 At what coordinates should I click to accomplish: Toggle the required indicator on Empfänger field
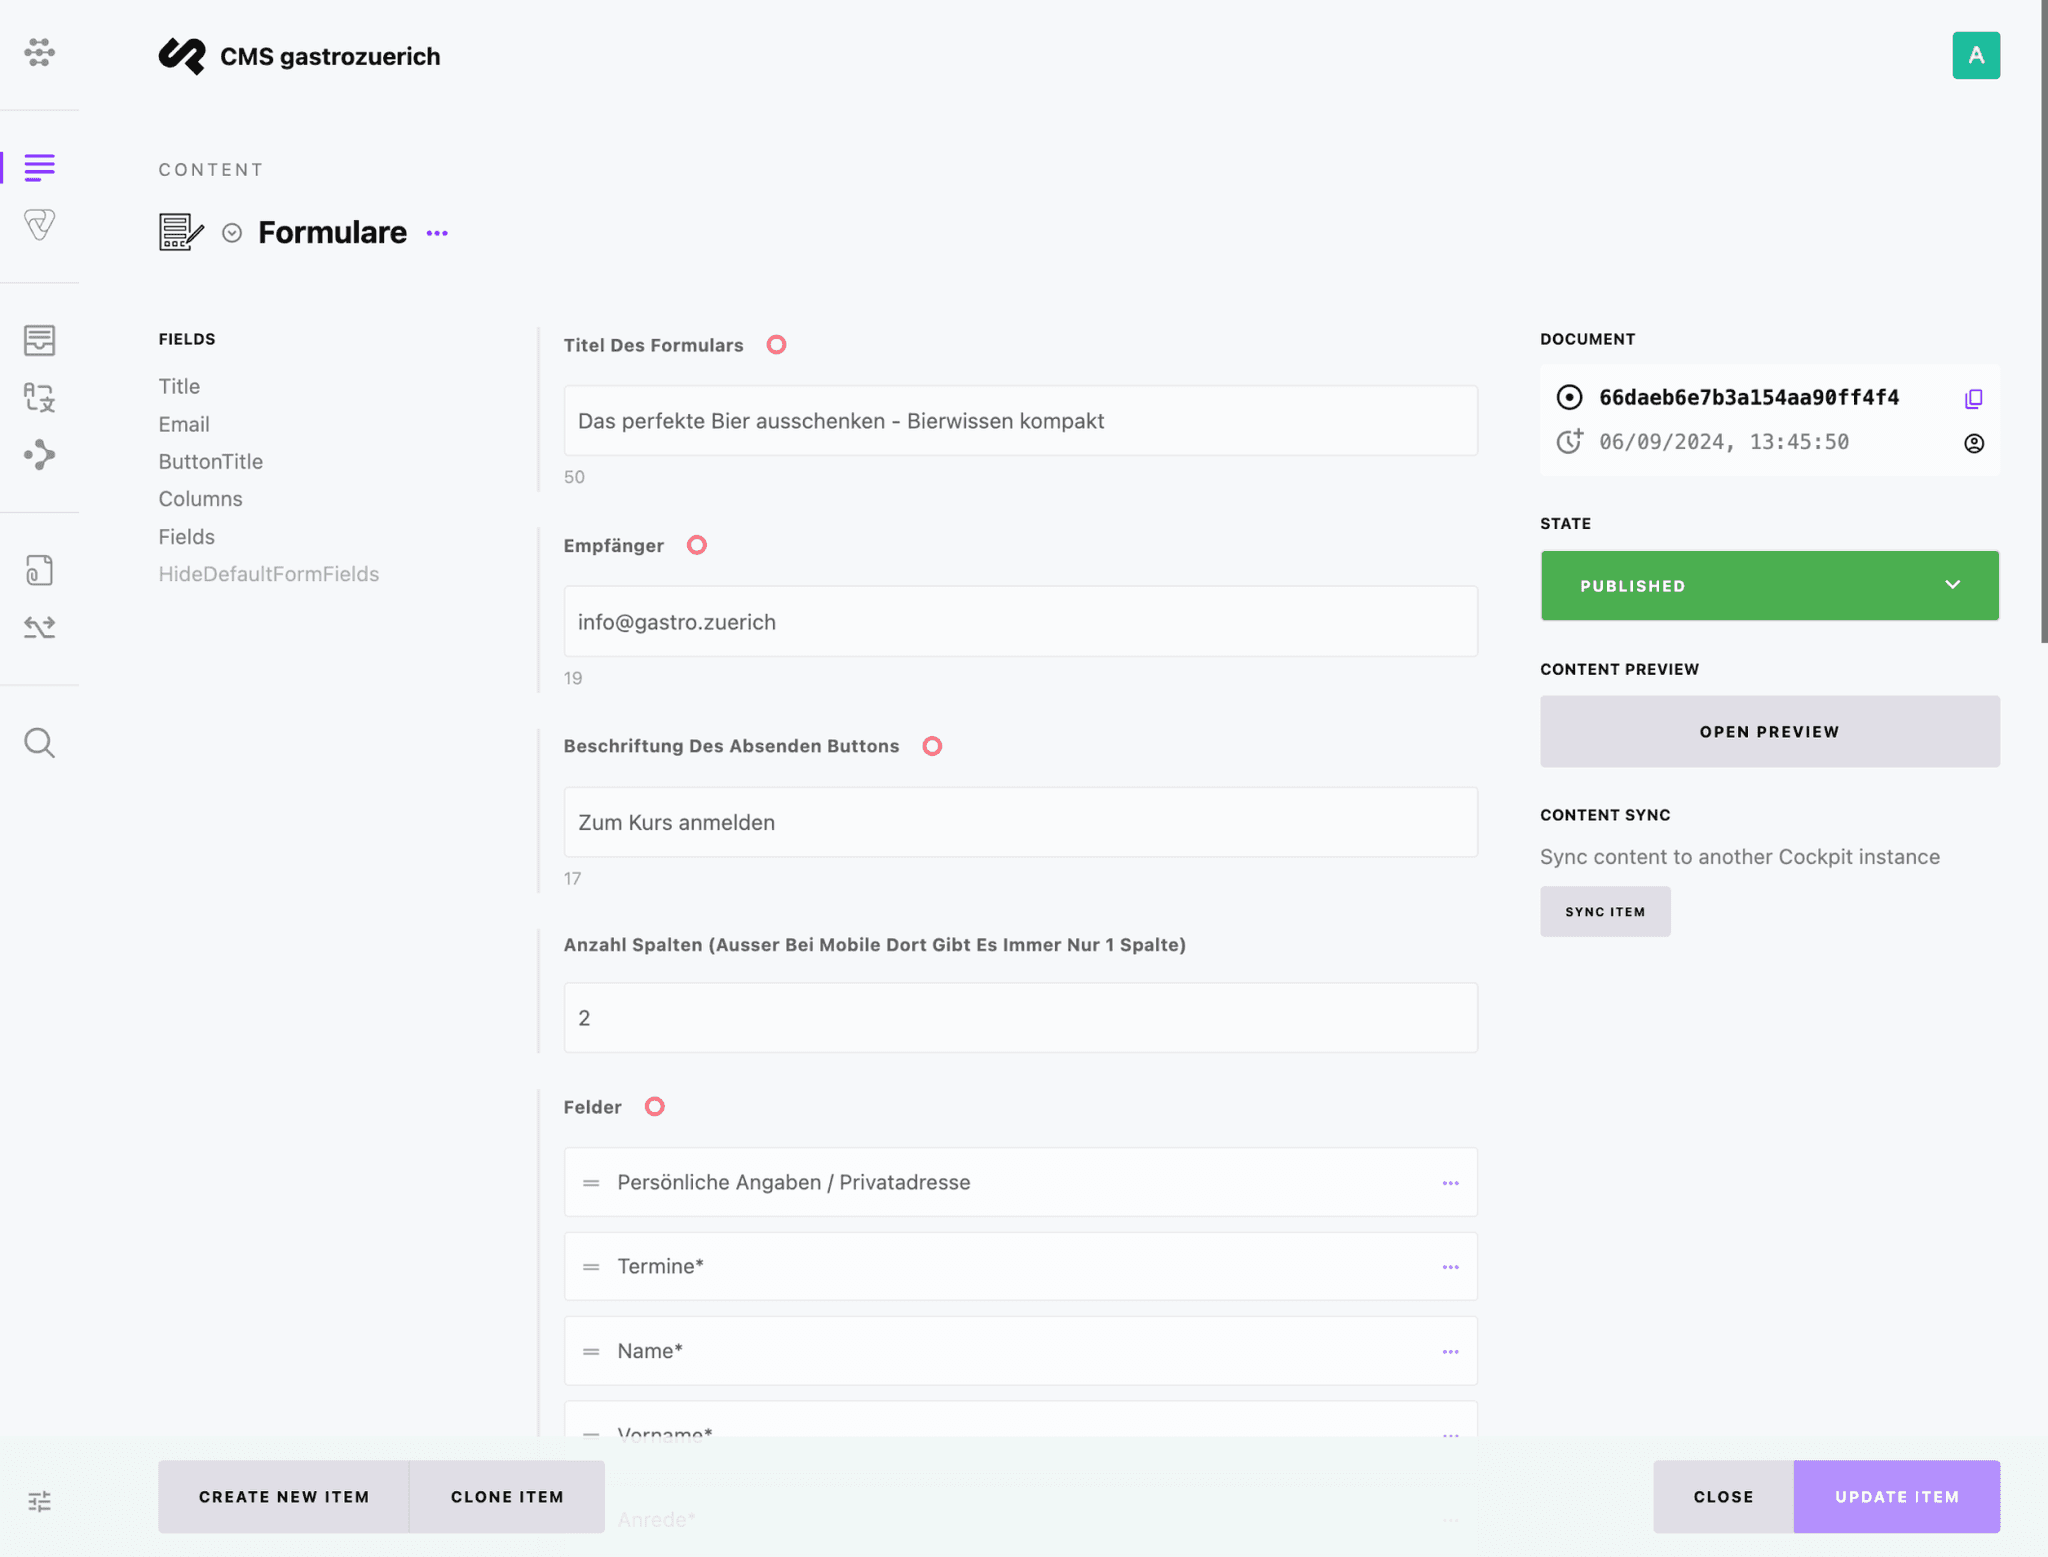(695, 545)
